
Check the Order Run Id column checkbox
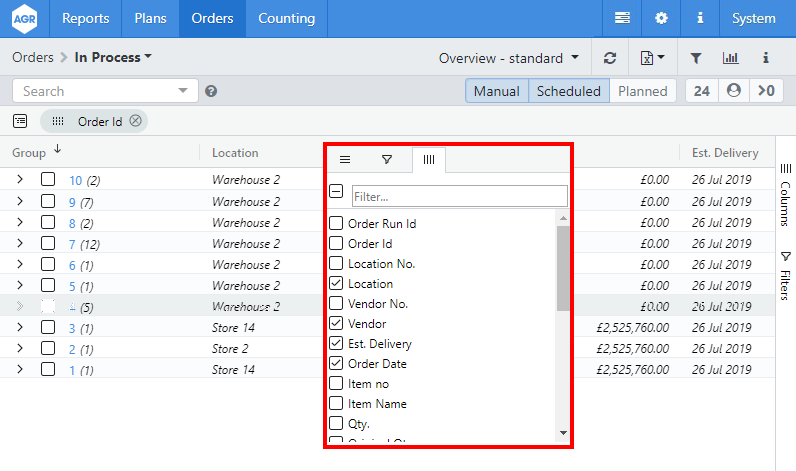coord(337,224)
